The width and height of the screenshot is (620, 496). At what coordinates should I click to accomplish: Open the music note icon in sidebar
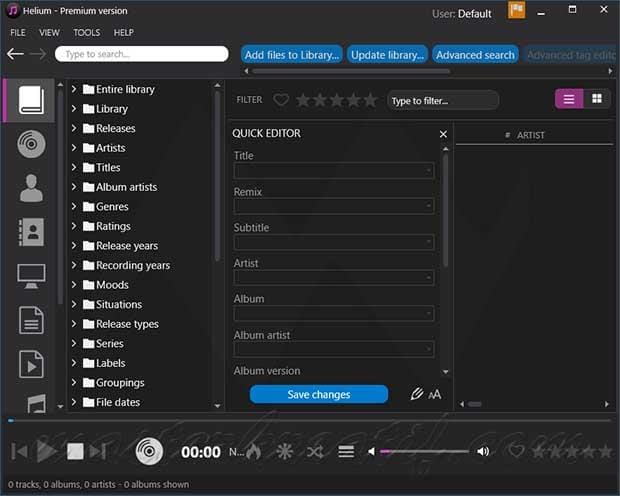click(36, 403)
